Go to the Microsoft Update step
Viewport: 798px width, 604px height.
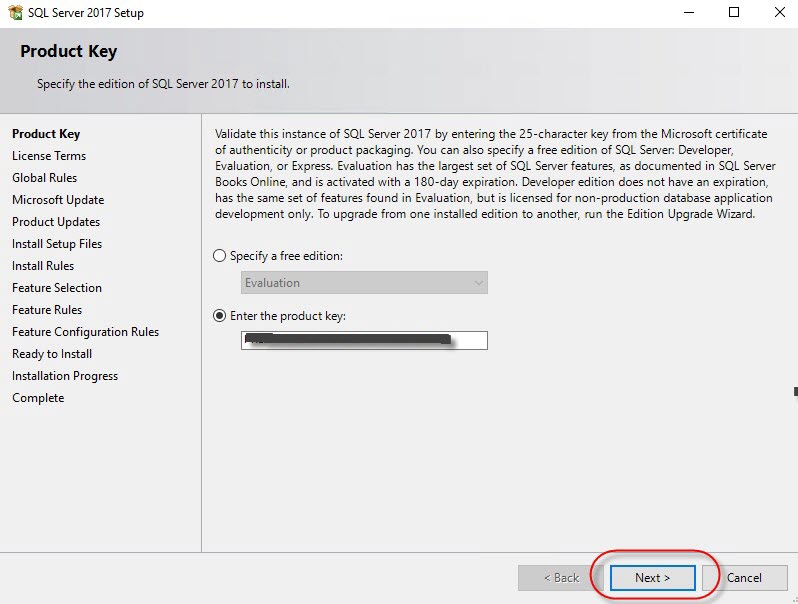click(x=58, y=200)
